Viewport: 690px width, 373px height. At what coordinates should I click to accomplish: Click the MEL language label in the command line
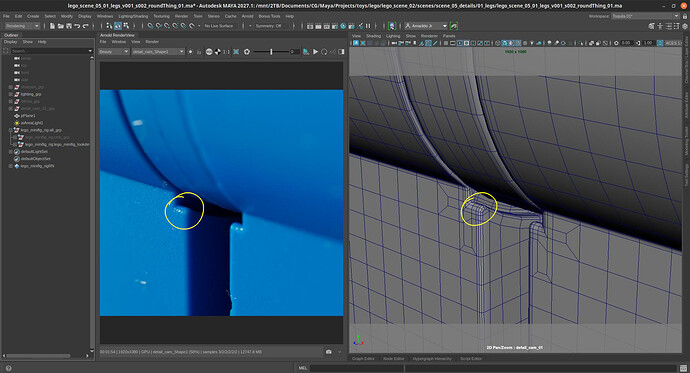[302, 368]
